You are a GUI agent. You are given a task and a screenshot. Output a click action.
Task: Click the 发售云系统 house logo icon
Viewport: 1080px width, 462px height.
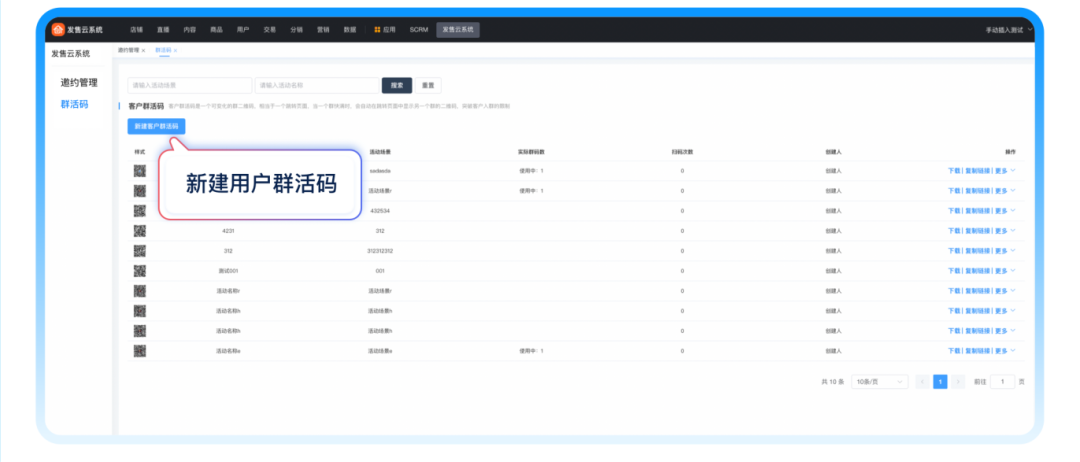pos(58,29)
